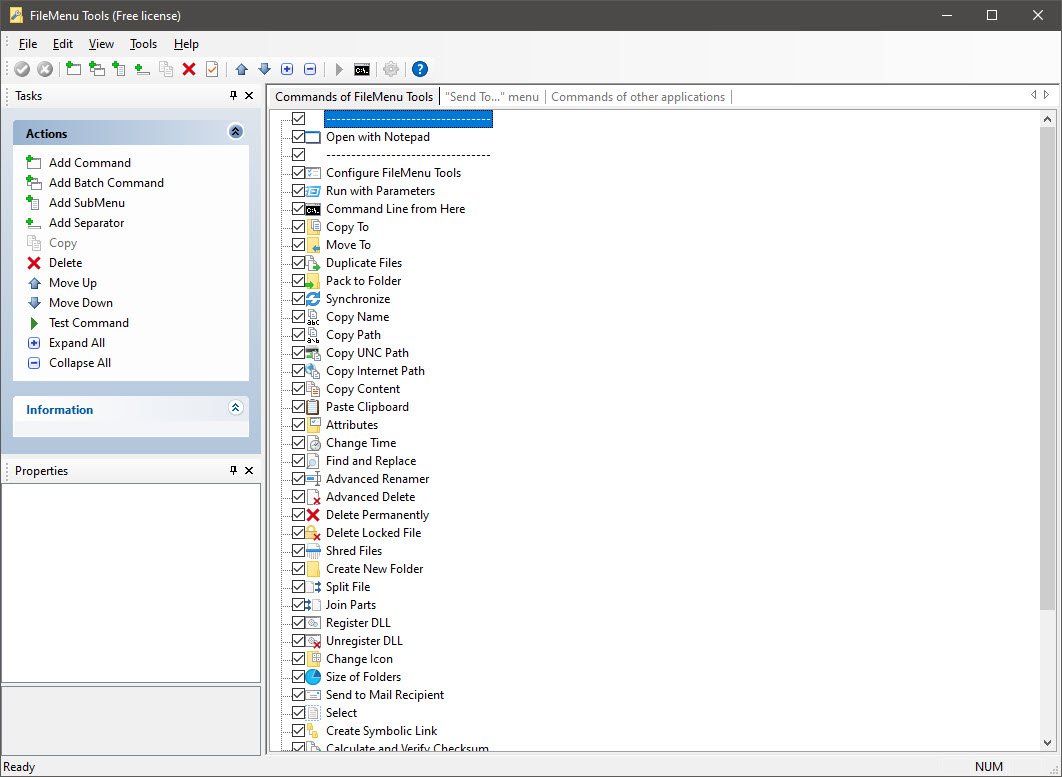Toggle the Copy Path checkbox
Image resolution: width=1062 pixels, height=777 pixels.
[x=298, y=335]
